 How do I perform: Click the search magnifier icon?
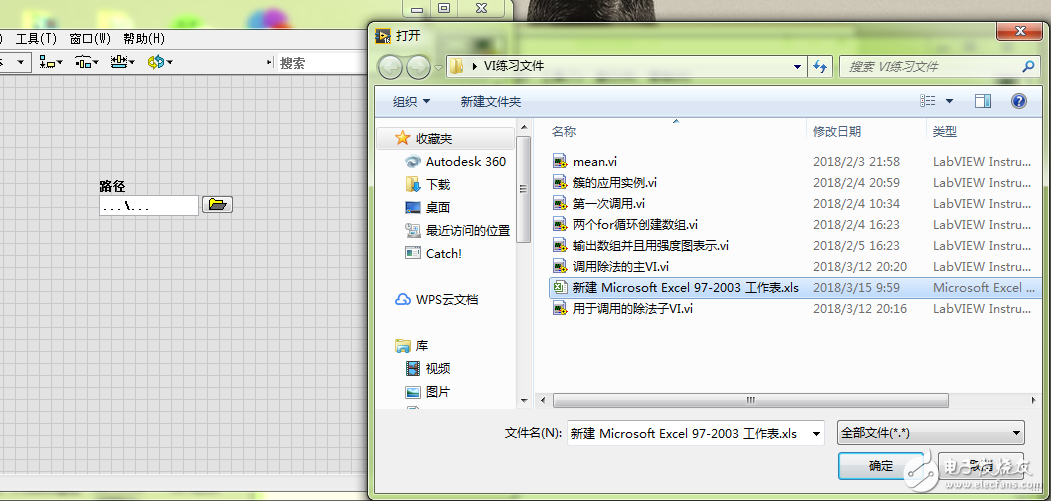tap(1028, 66)
